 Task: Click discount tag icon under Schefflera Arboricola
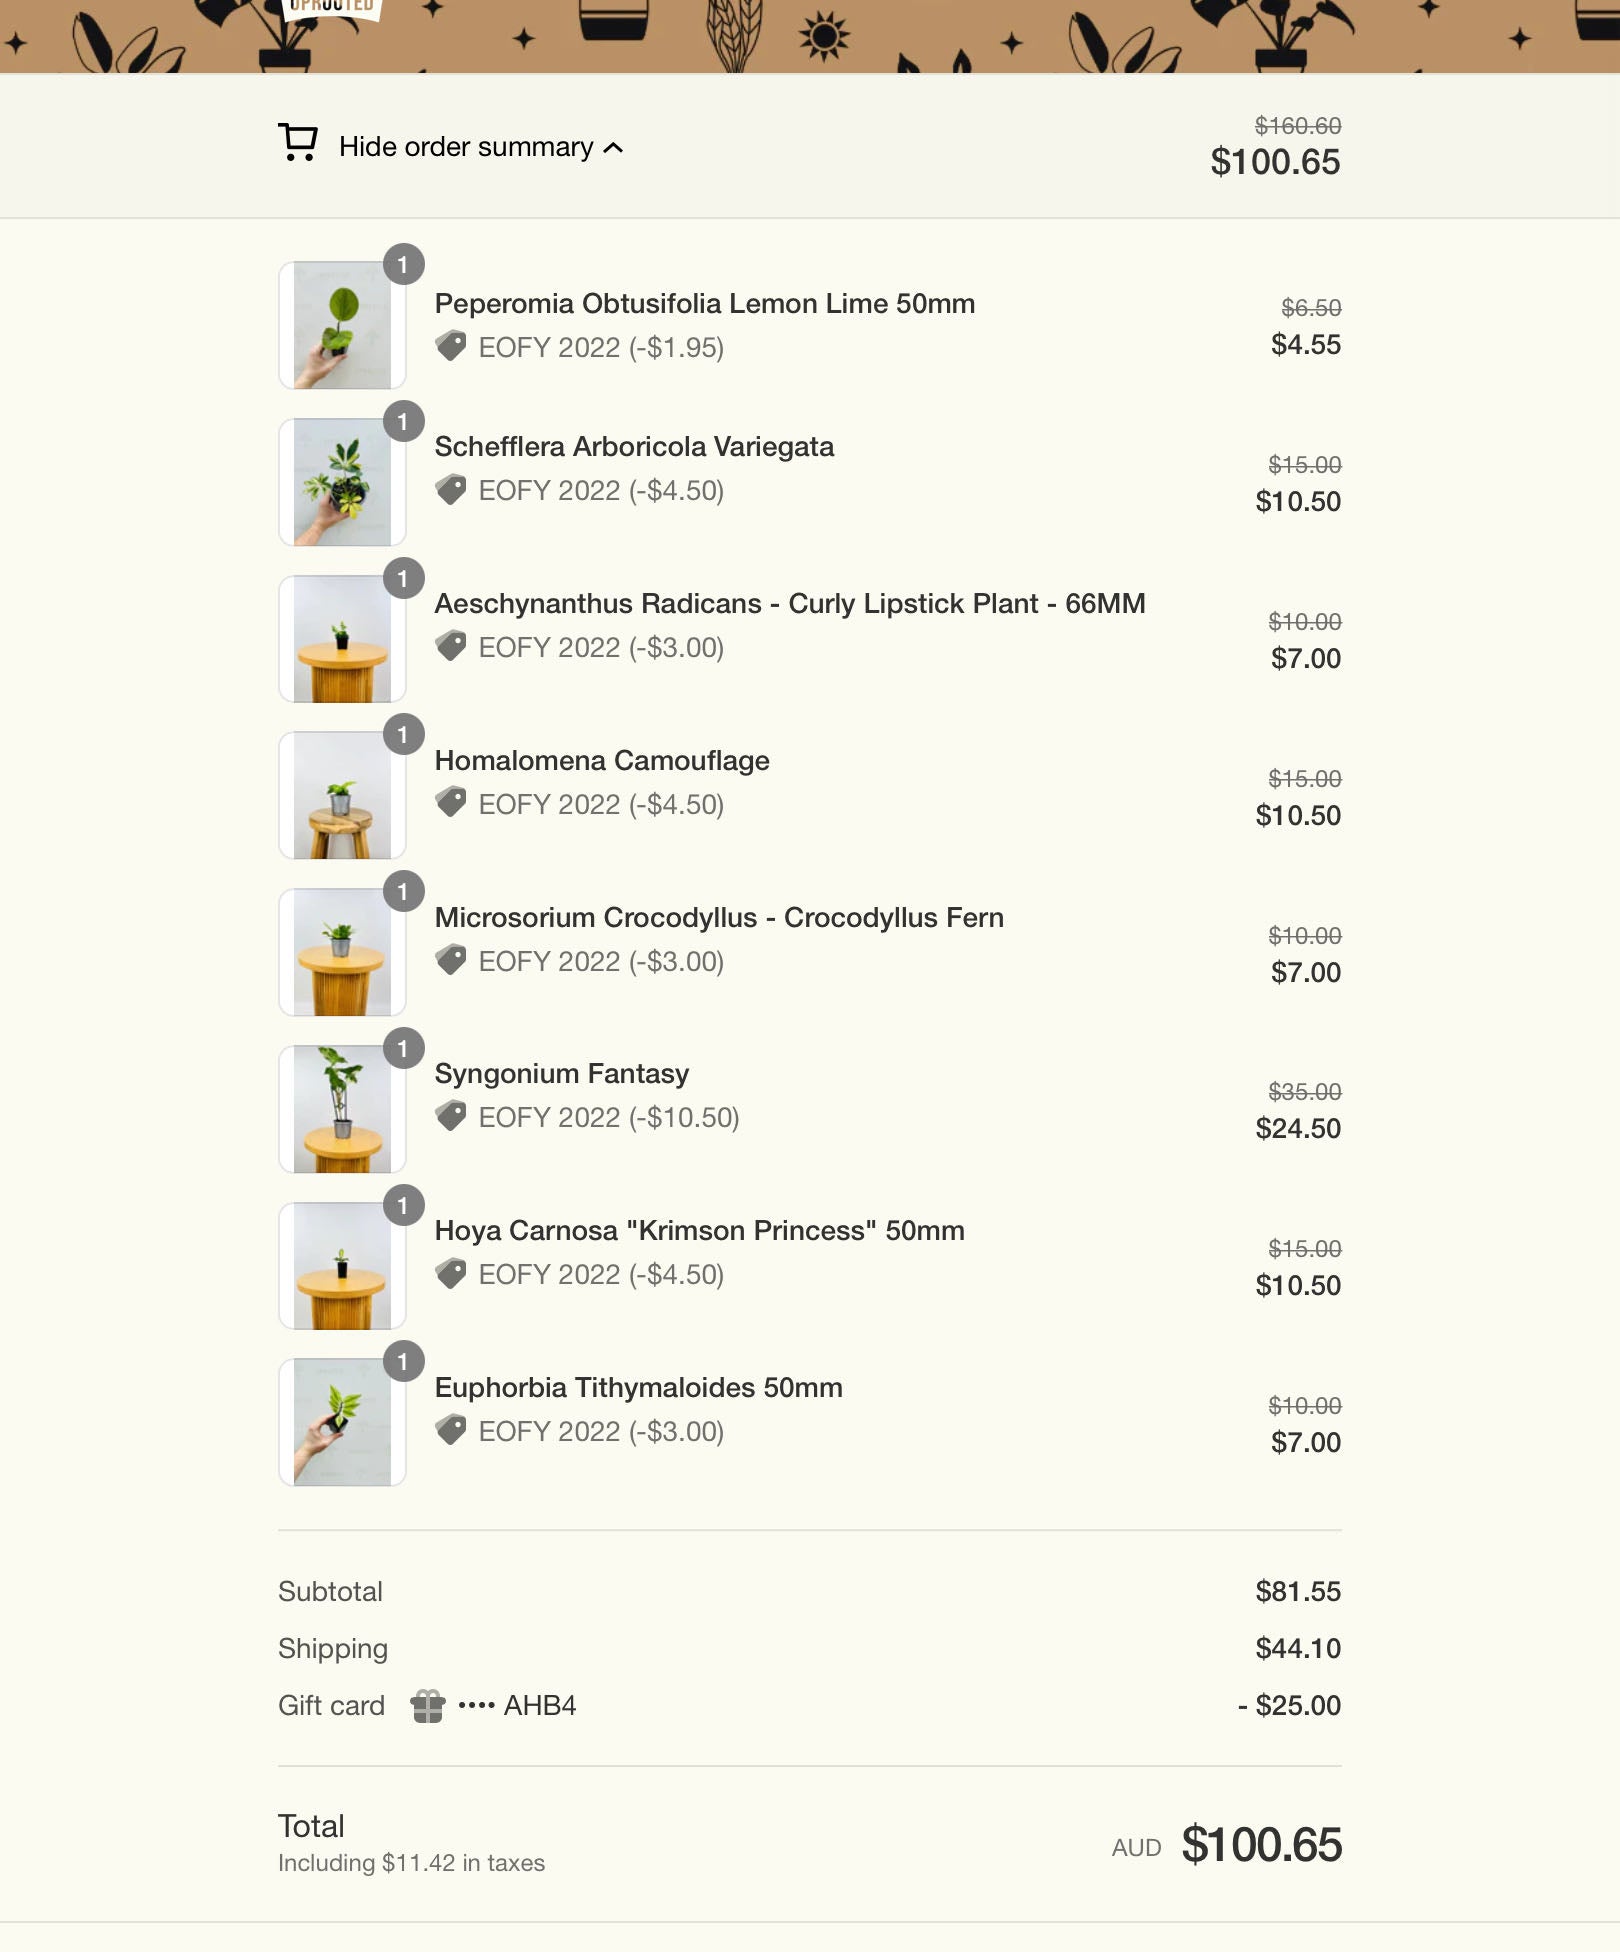coord(451,490)
